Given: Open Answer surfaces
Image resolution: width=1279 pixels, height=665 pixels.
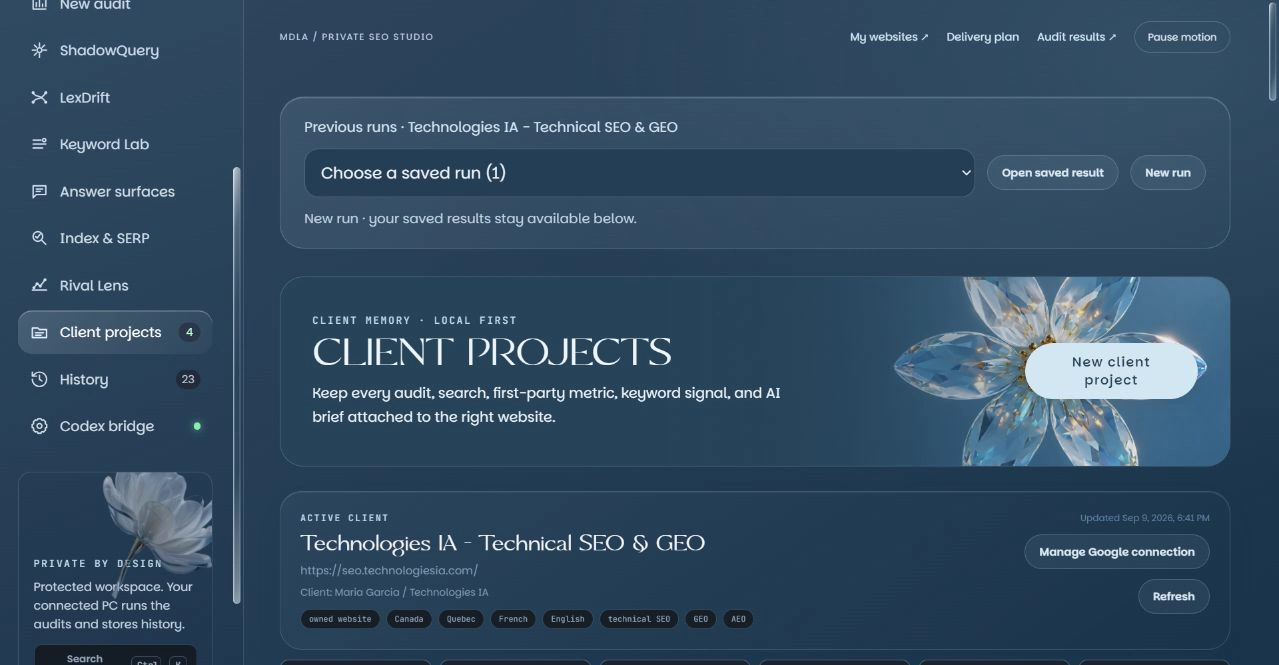Looking at the screenshot, I should click(115, 191).
